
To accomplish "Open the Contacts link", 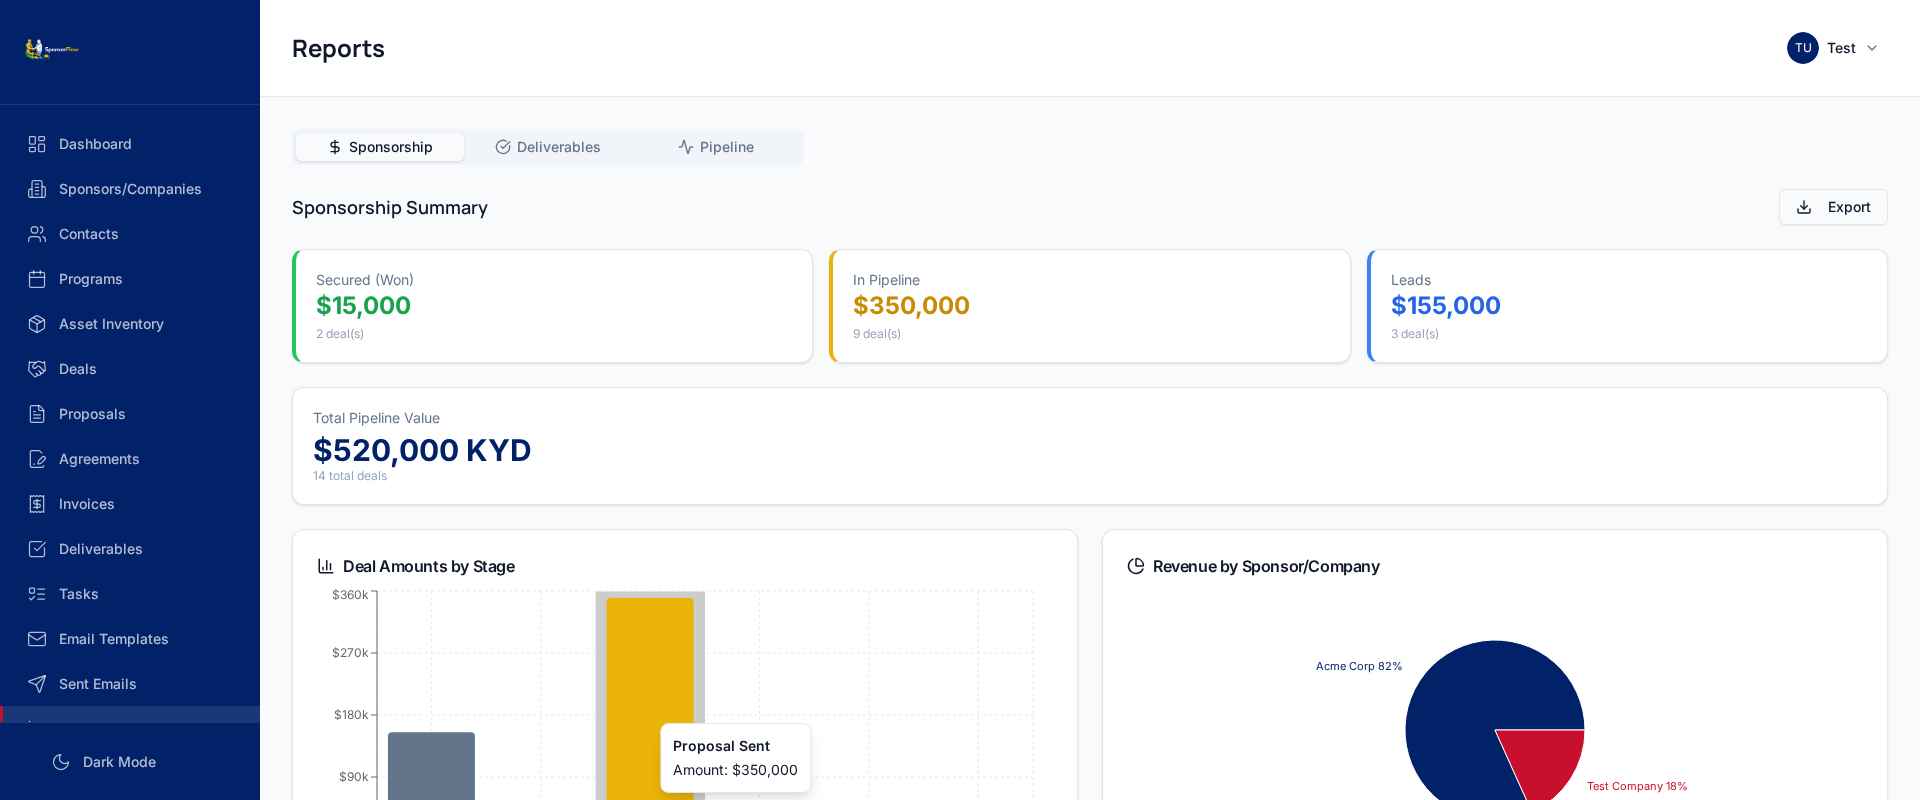I will (130, 234).
